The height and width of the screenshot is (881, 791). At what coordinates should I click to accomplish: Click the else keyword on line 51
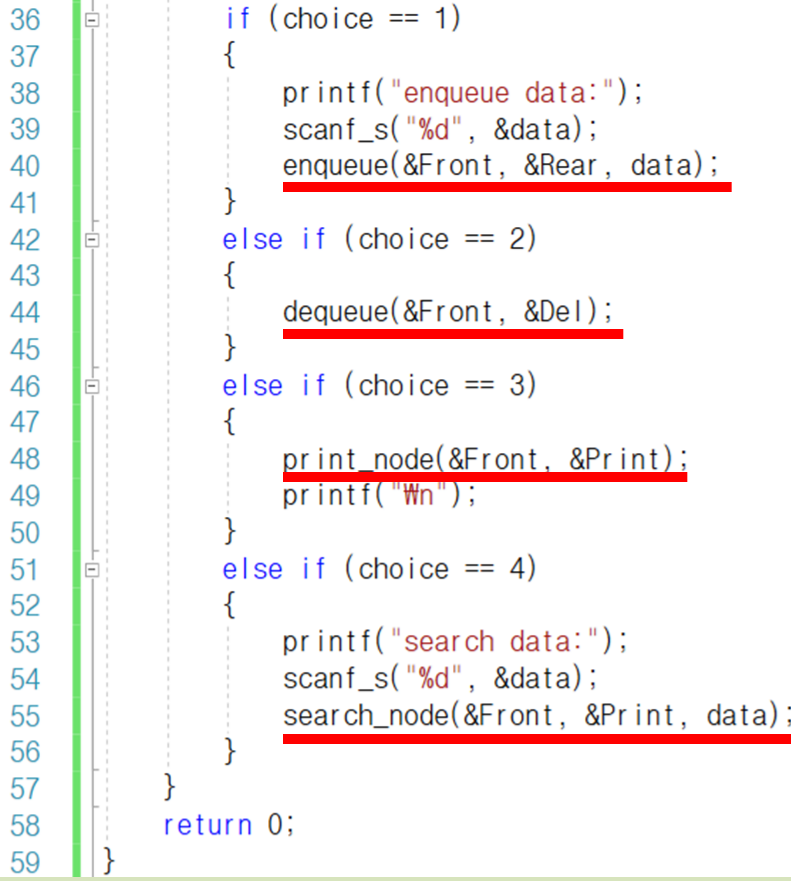[x=252, y=569]
